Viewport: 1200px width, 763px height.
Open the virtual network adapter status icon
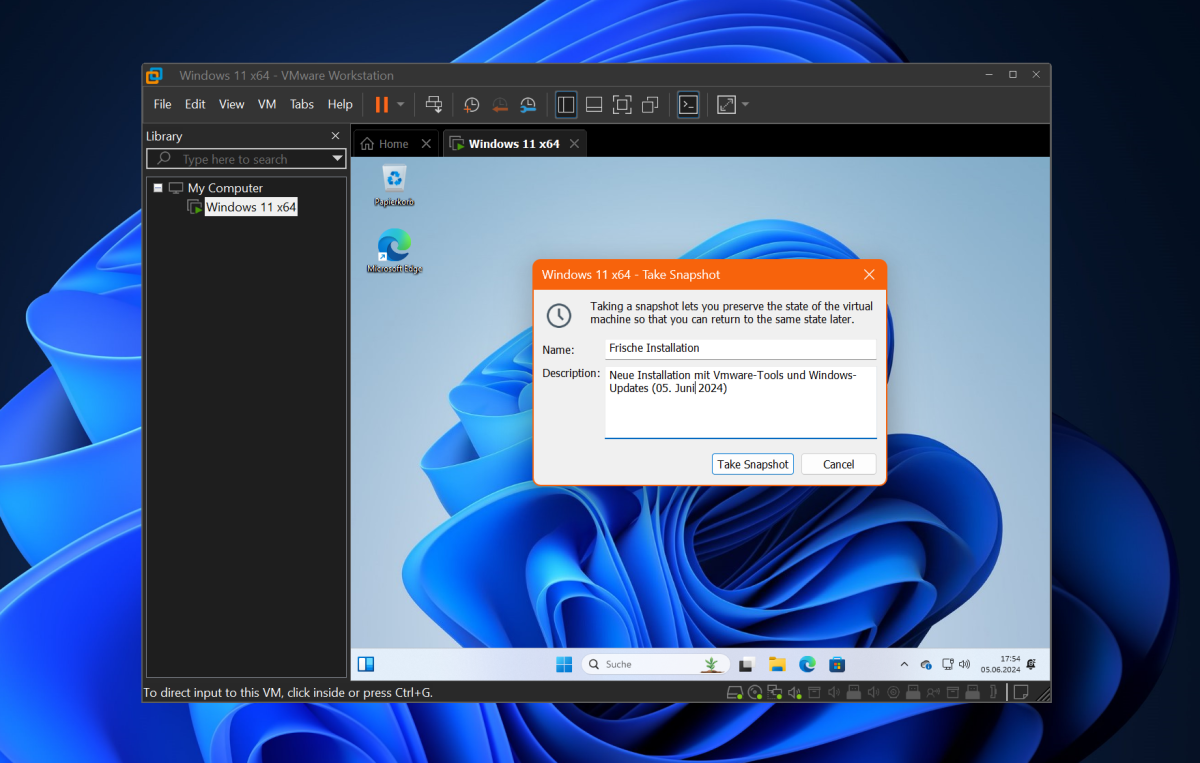(x=774, y=691)
